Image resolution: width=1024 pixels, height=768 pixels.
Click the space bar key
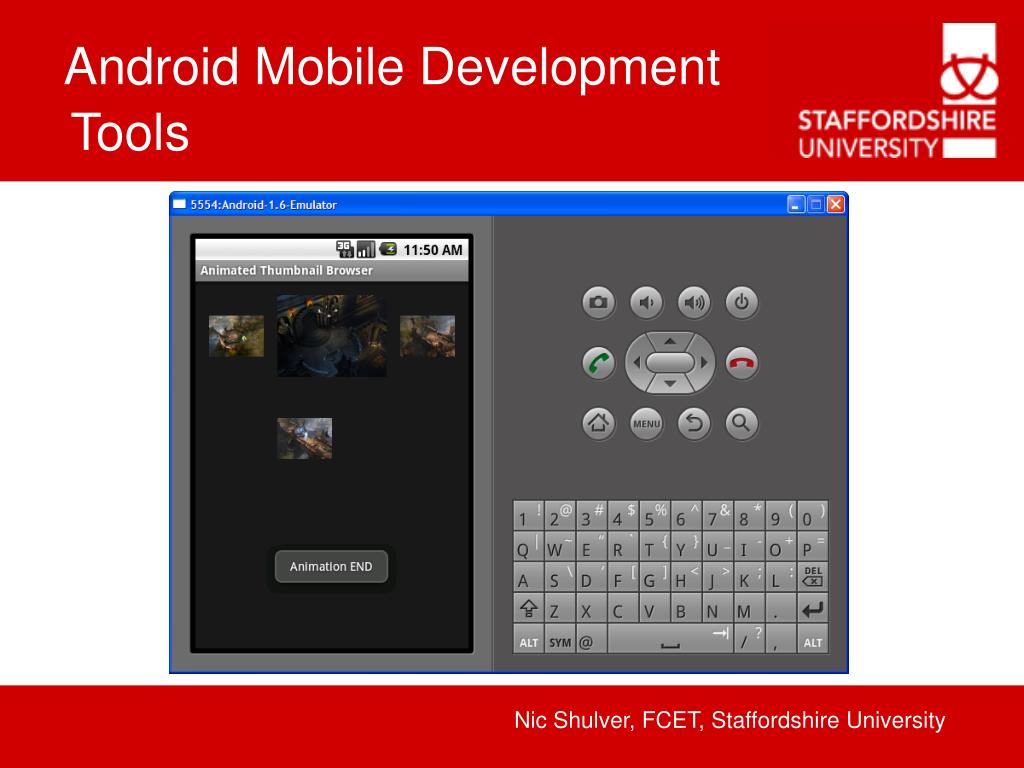point(670,639)
